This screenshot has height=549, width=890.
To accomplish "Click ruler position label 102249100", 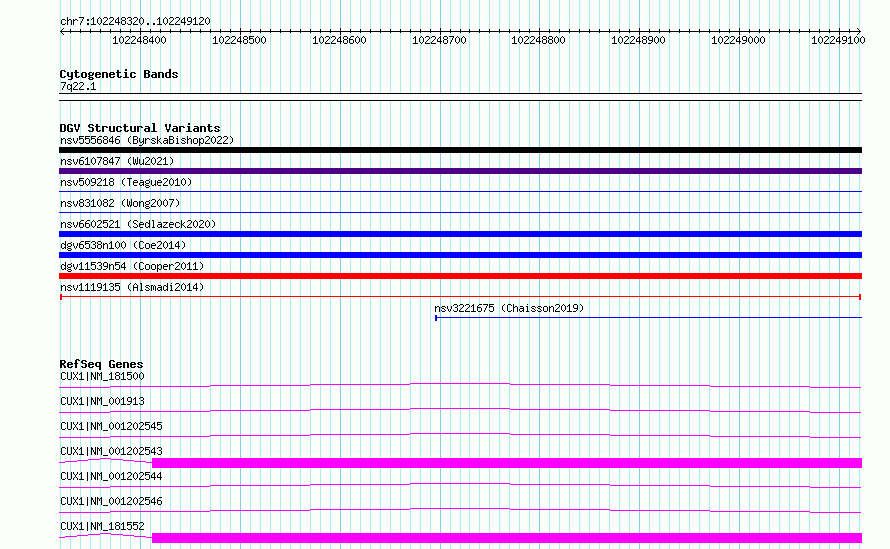I will click(838, 40).
